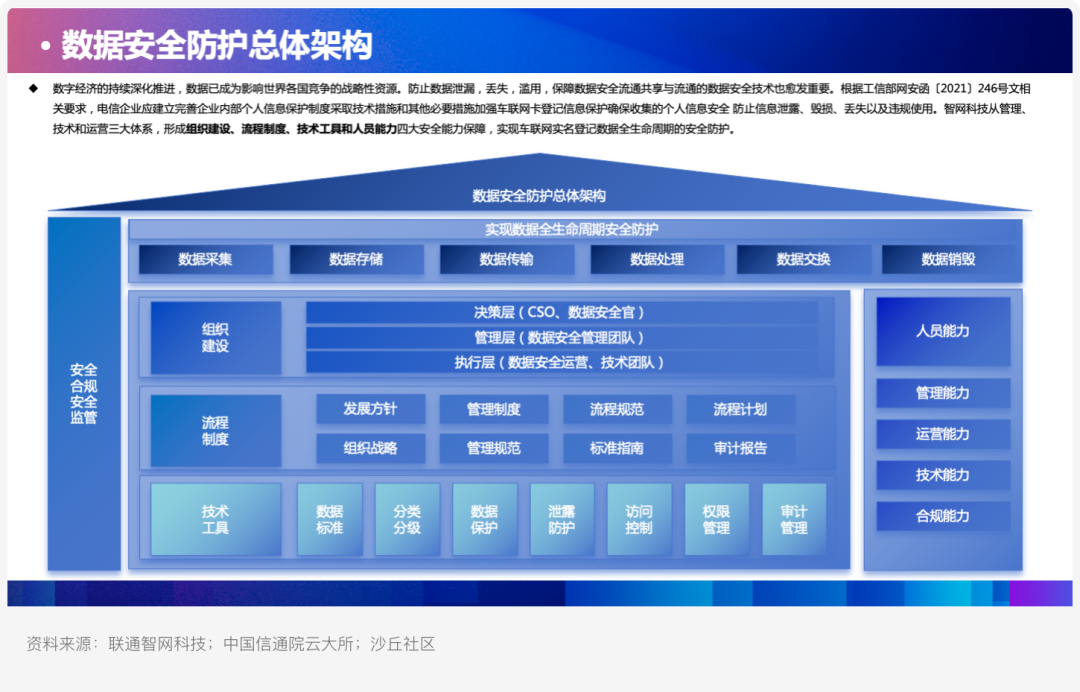Select the 数据存储 block
The height and width of the screenshot is (692, 1080).
(356, 260)
